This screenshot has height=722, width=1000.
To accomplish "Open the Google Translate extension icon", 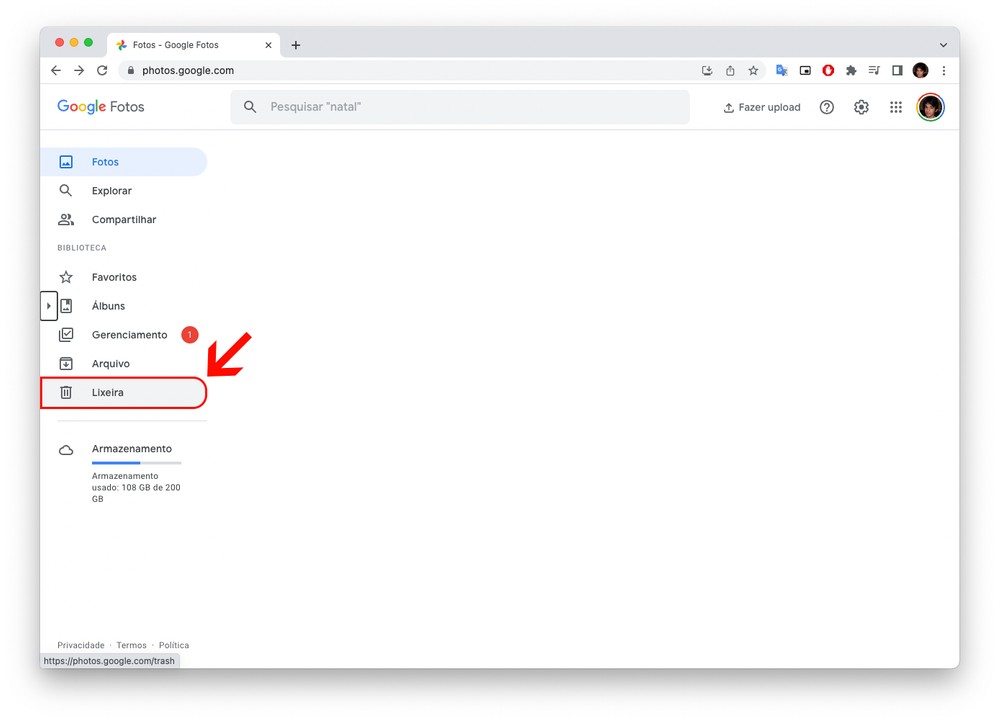I will (782, 70).
